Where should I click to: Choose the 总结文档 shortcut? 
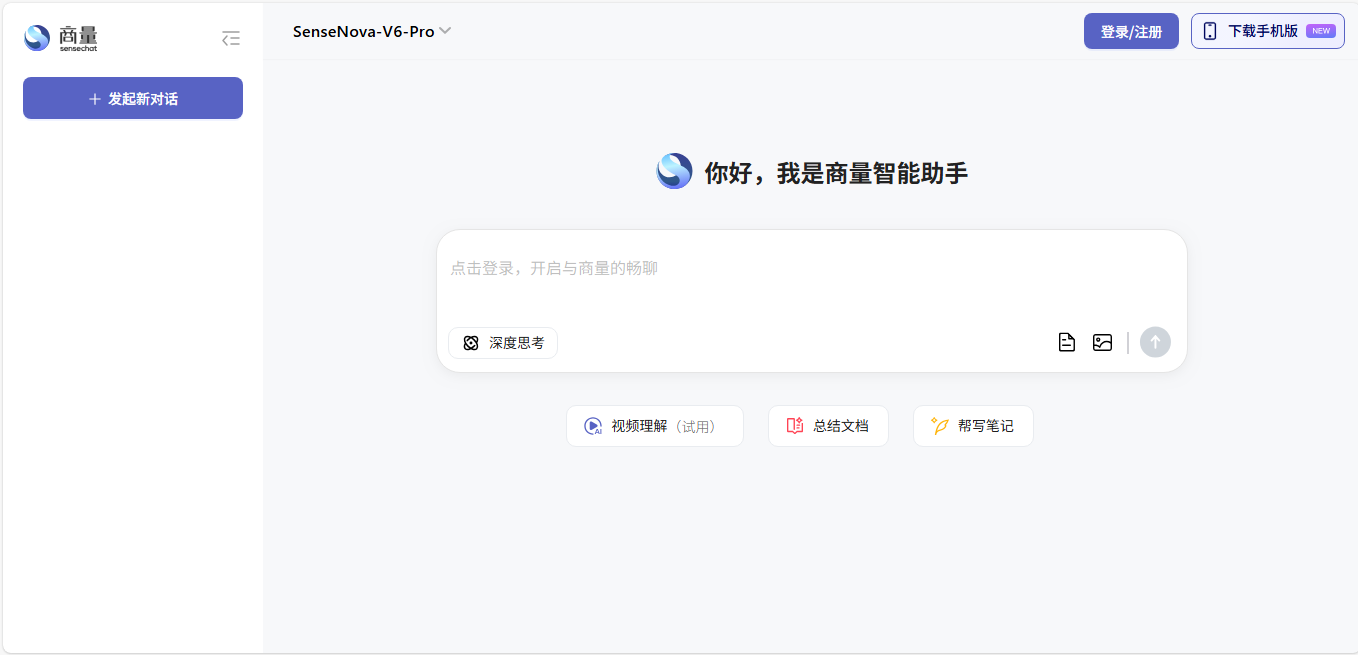pos(828,426)
